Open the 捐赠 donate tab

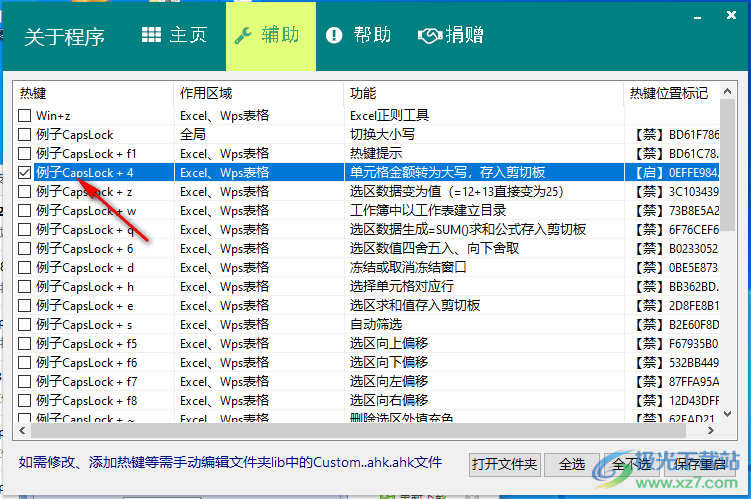click(451, 35)
